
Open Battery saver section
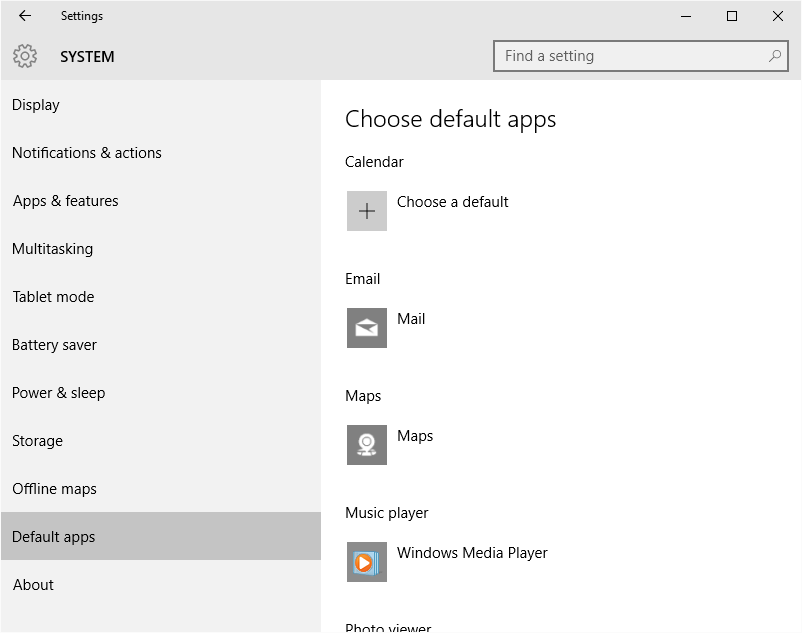coord(54,345)
